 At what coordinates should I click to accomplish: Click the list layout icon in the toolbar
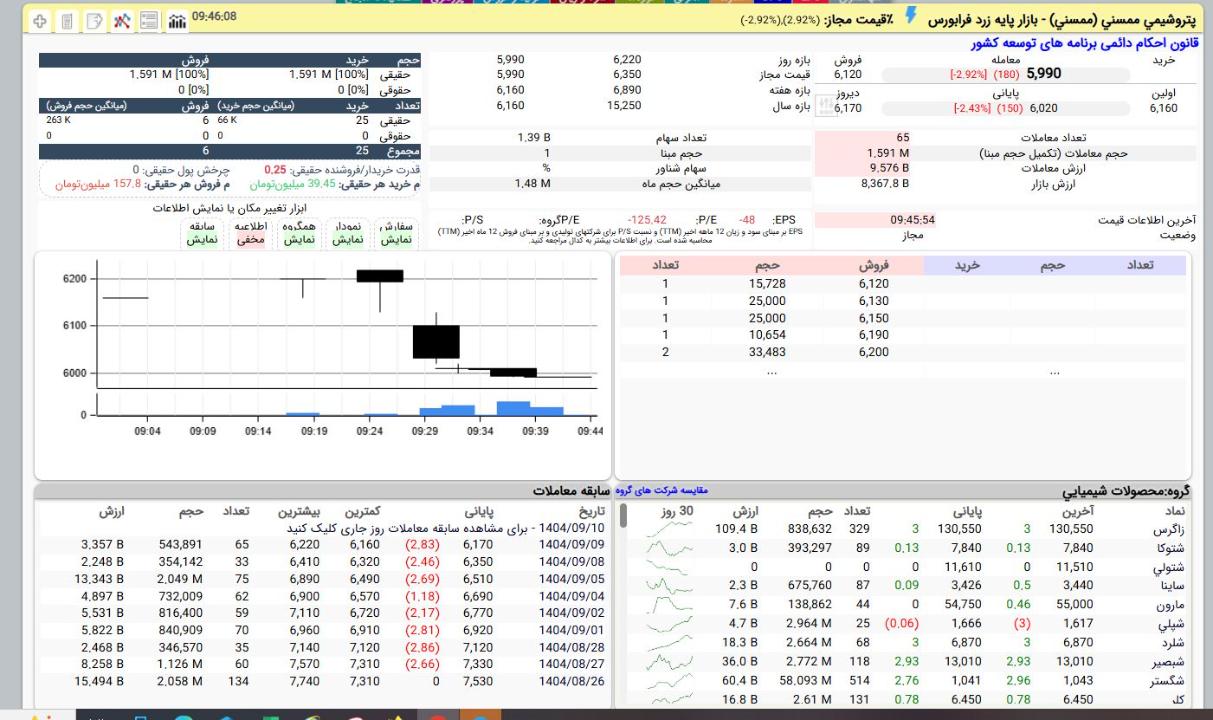149,20
